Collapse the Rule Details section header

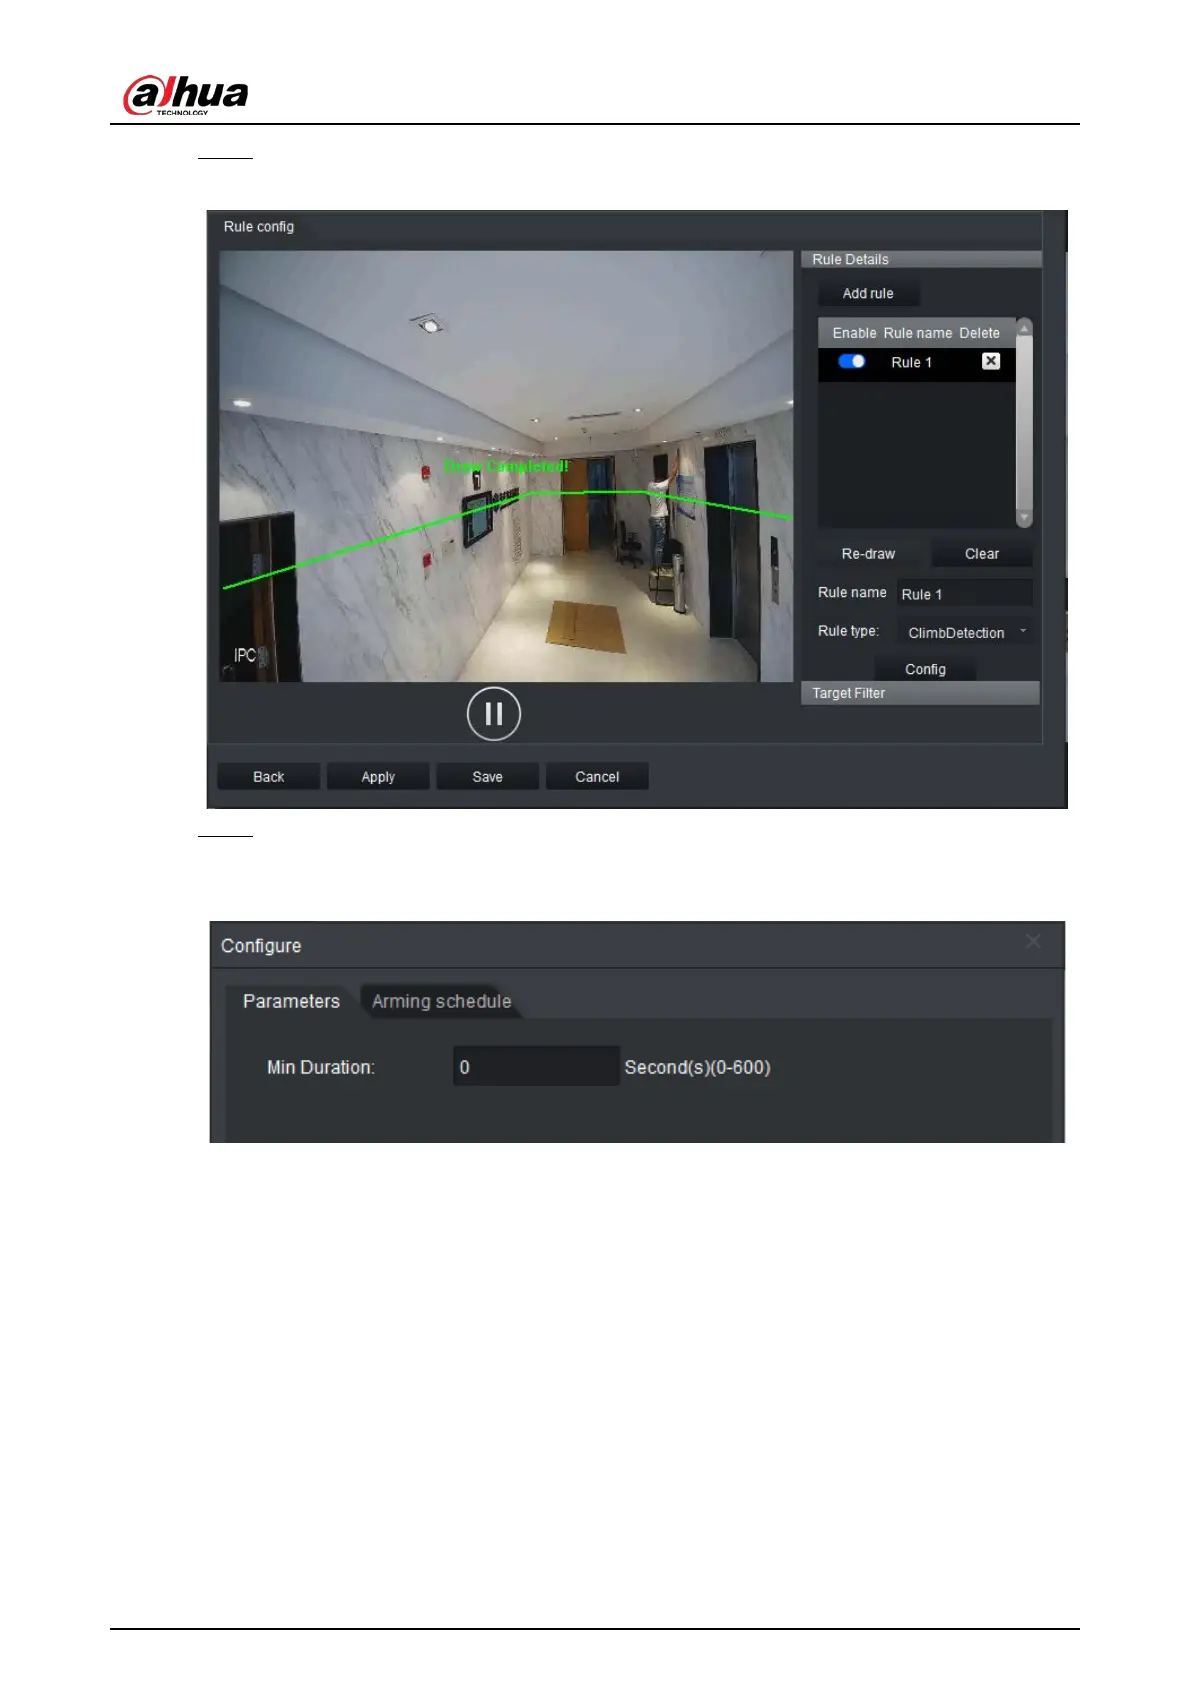(919, 259)
